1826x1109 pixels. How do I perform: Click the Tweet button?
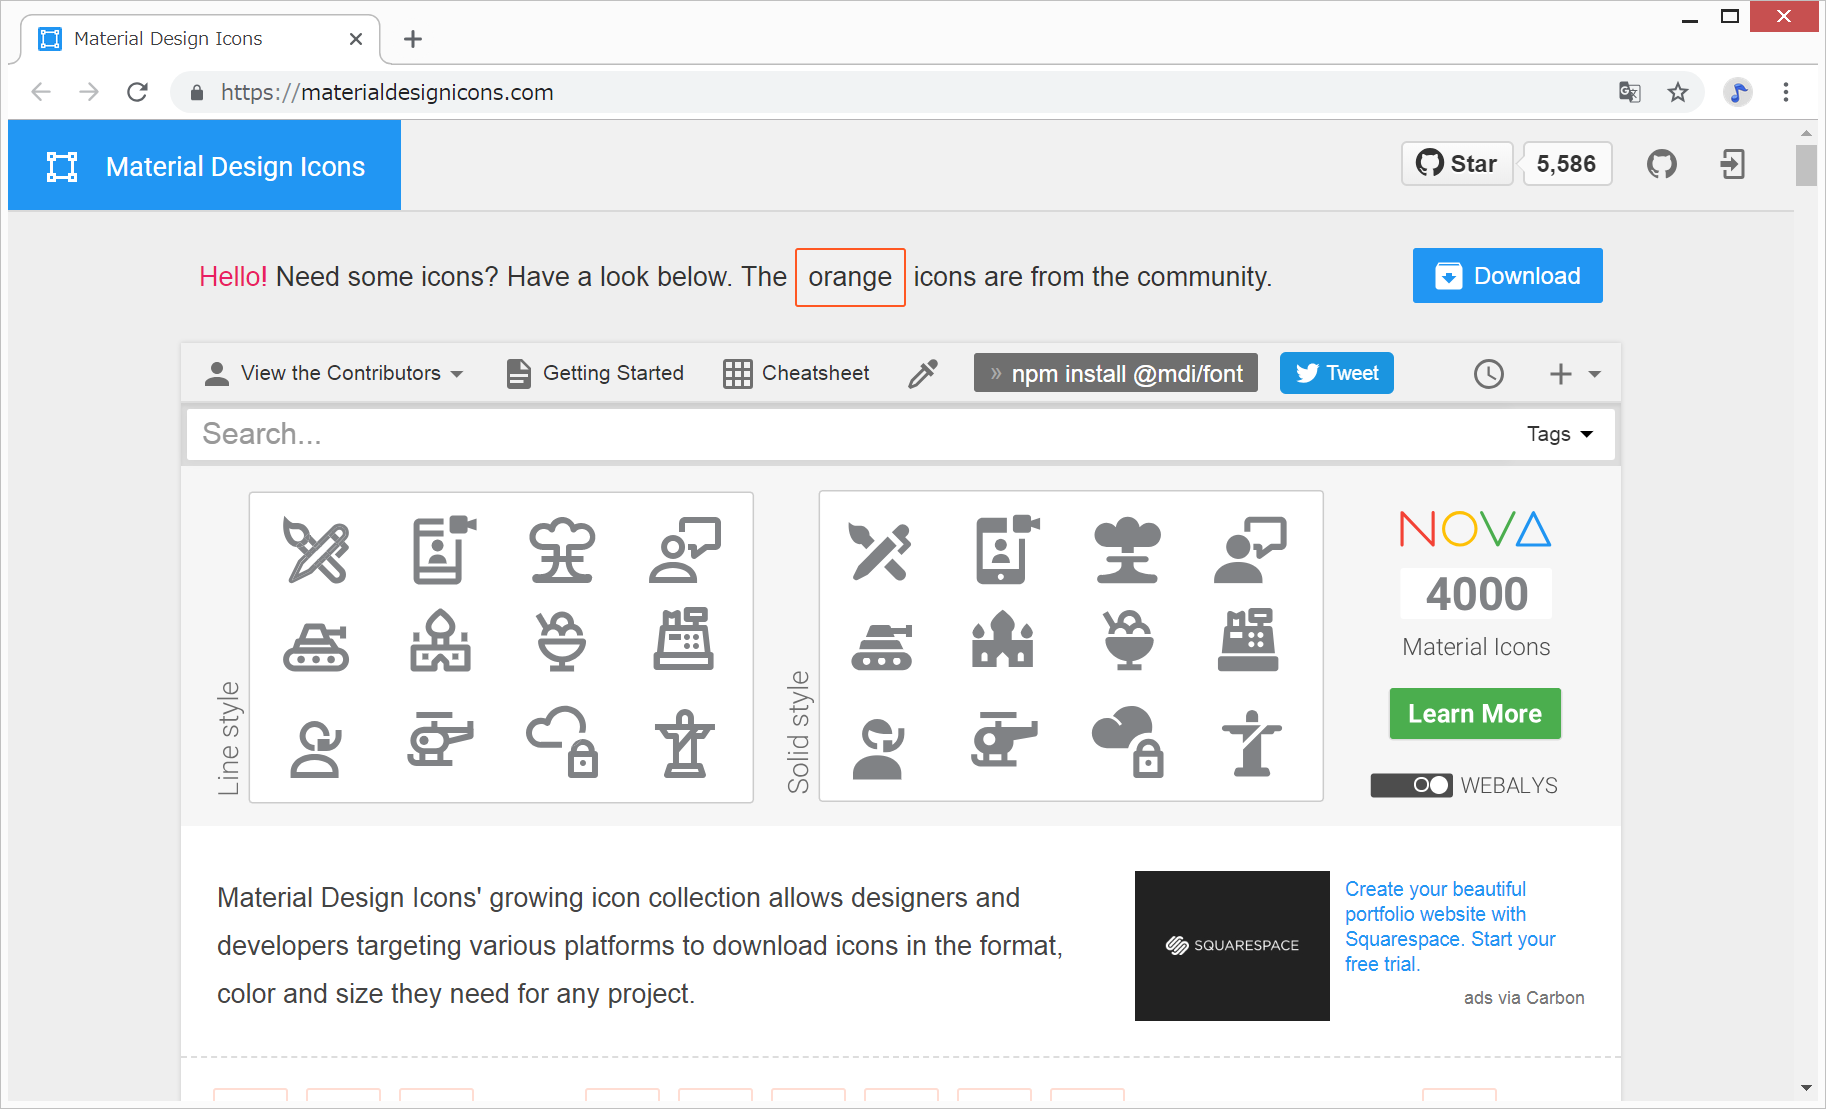click(1336, 373)
